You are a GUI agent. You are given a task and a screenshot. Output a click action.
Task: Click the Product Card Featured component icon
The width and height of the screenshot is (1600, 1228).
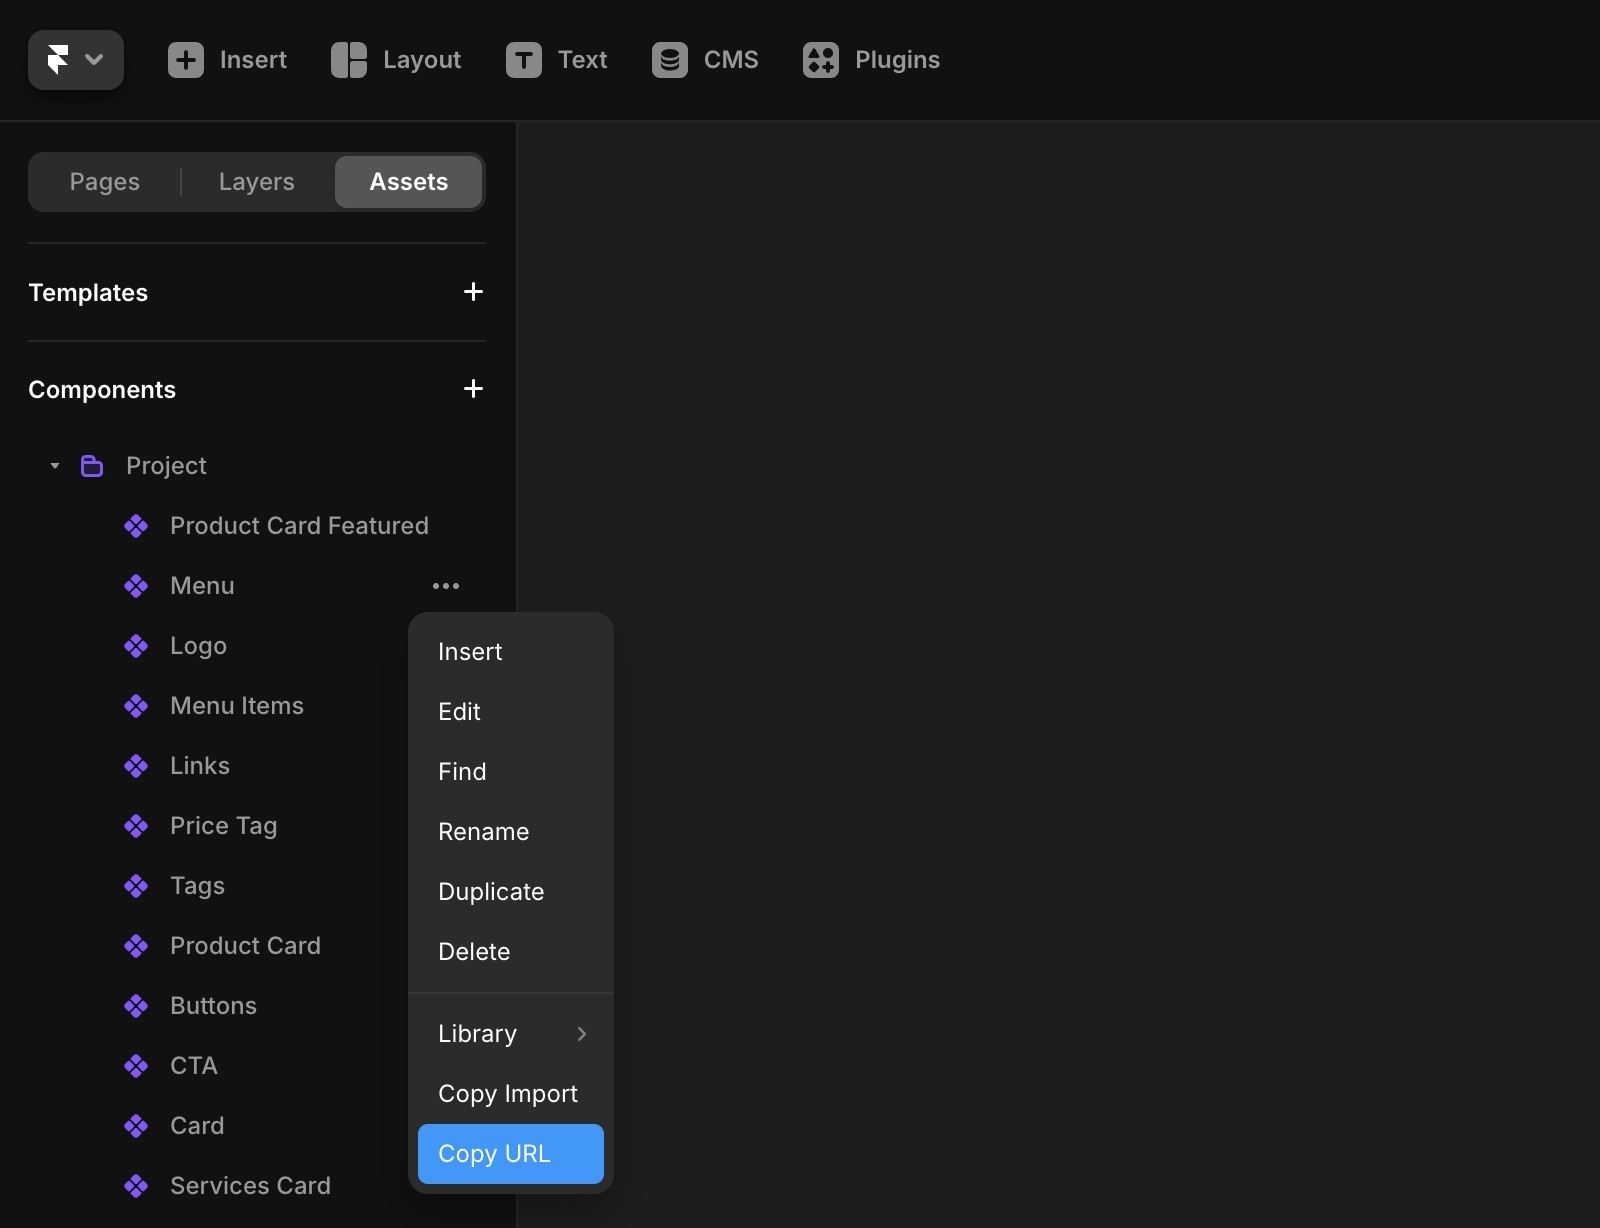136,526
